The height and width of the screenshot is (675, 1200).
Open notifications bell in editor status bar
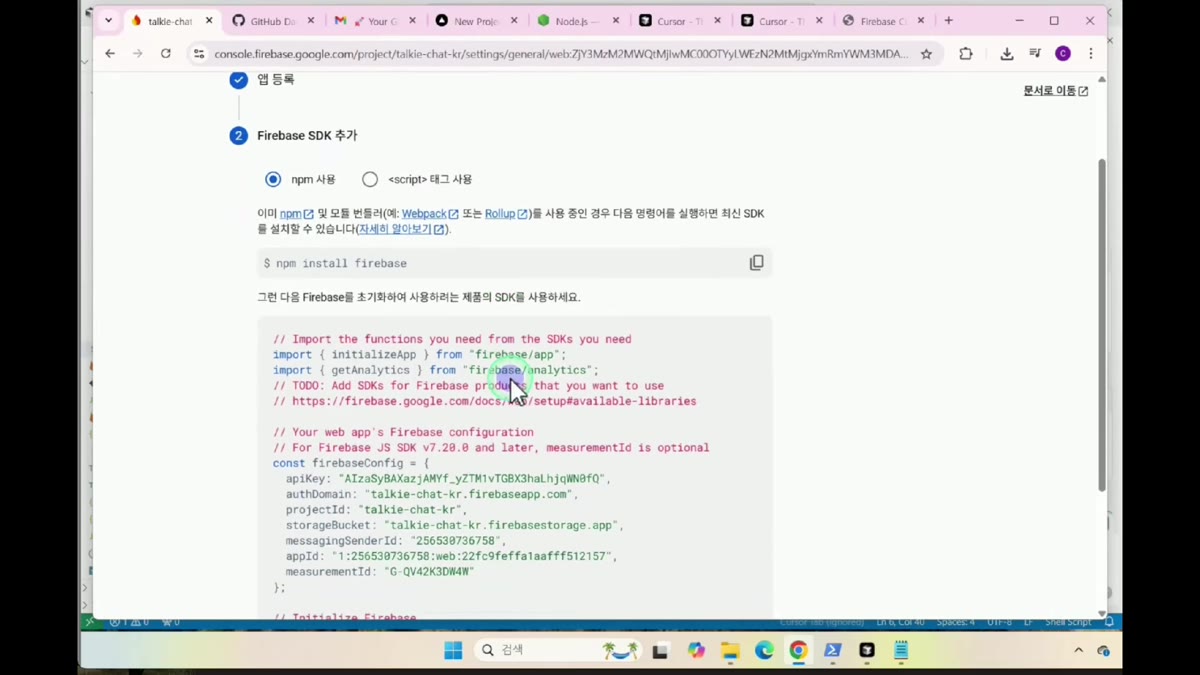click(1109, 622)
